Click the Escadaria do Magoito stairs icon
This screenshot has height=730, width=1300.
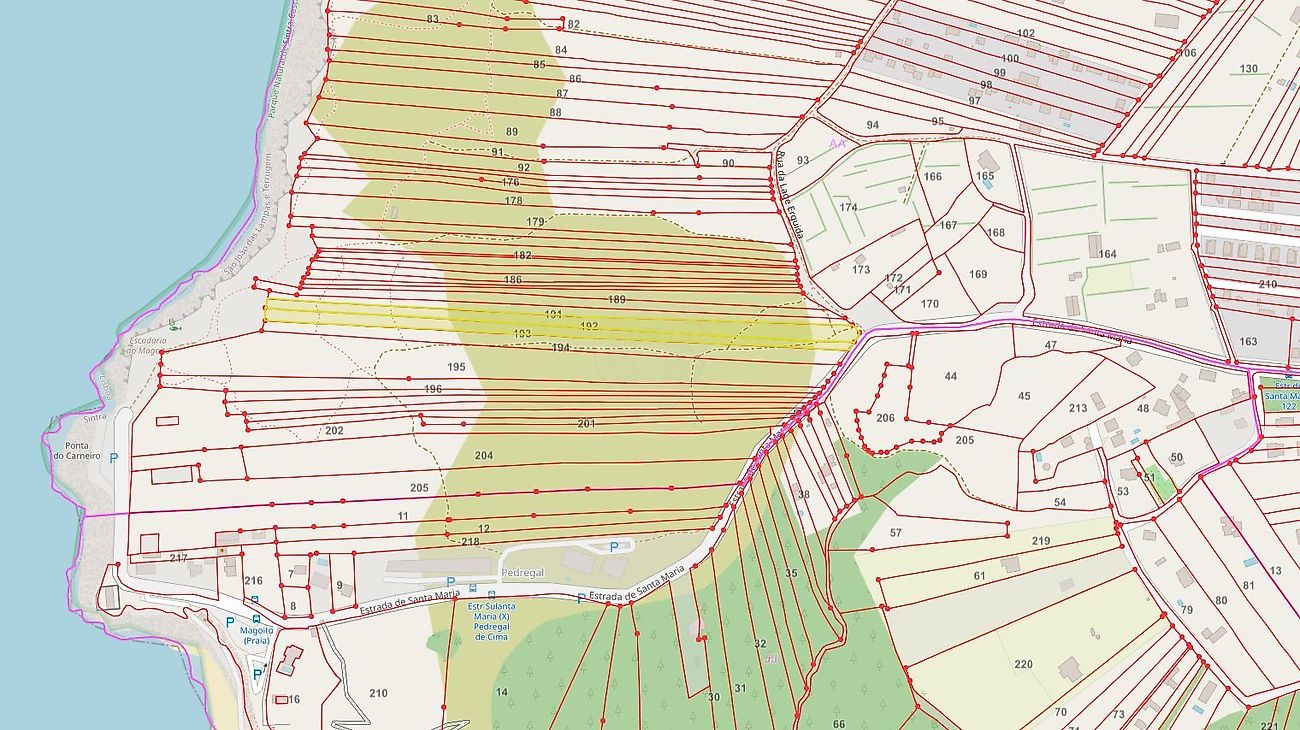[x=176, y=324]
